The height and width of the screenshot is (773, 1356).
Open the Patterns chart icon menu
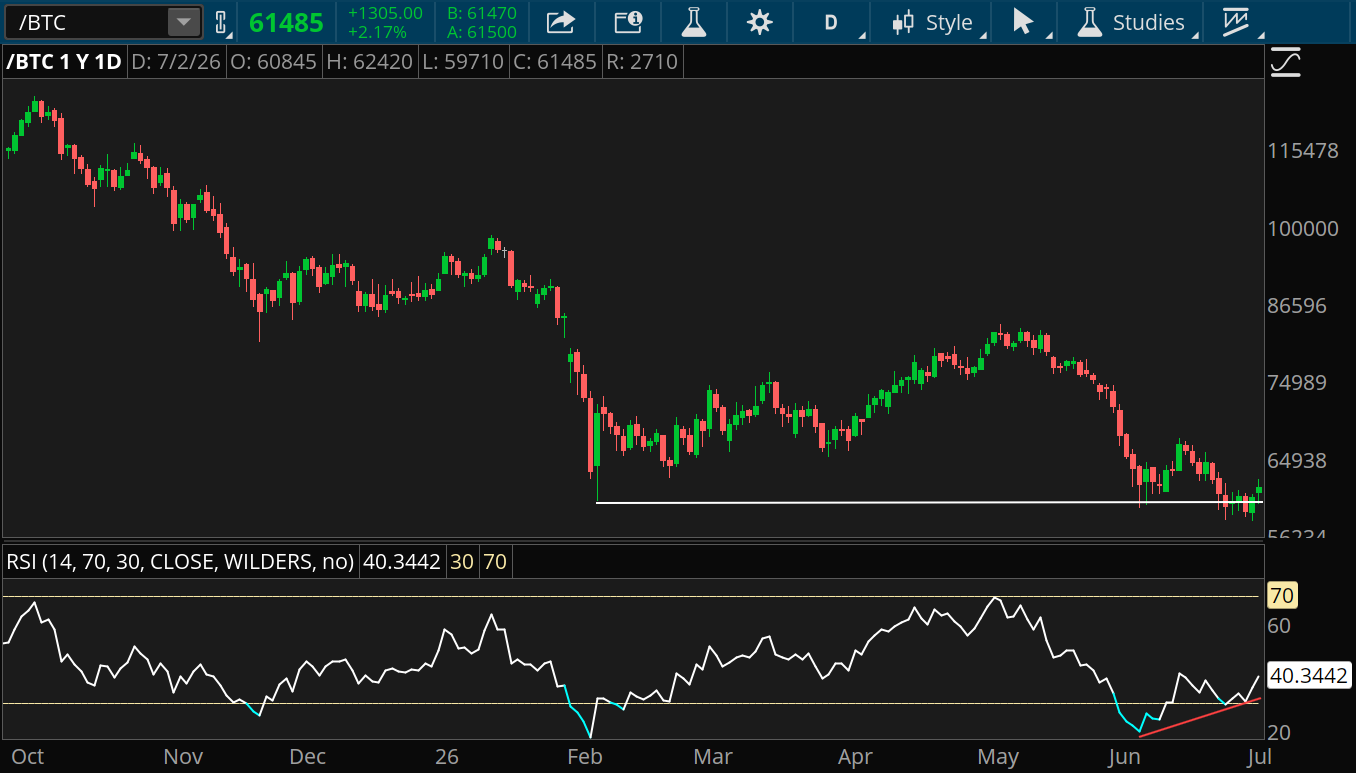(x=1237, y=22)
